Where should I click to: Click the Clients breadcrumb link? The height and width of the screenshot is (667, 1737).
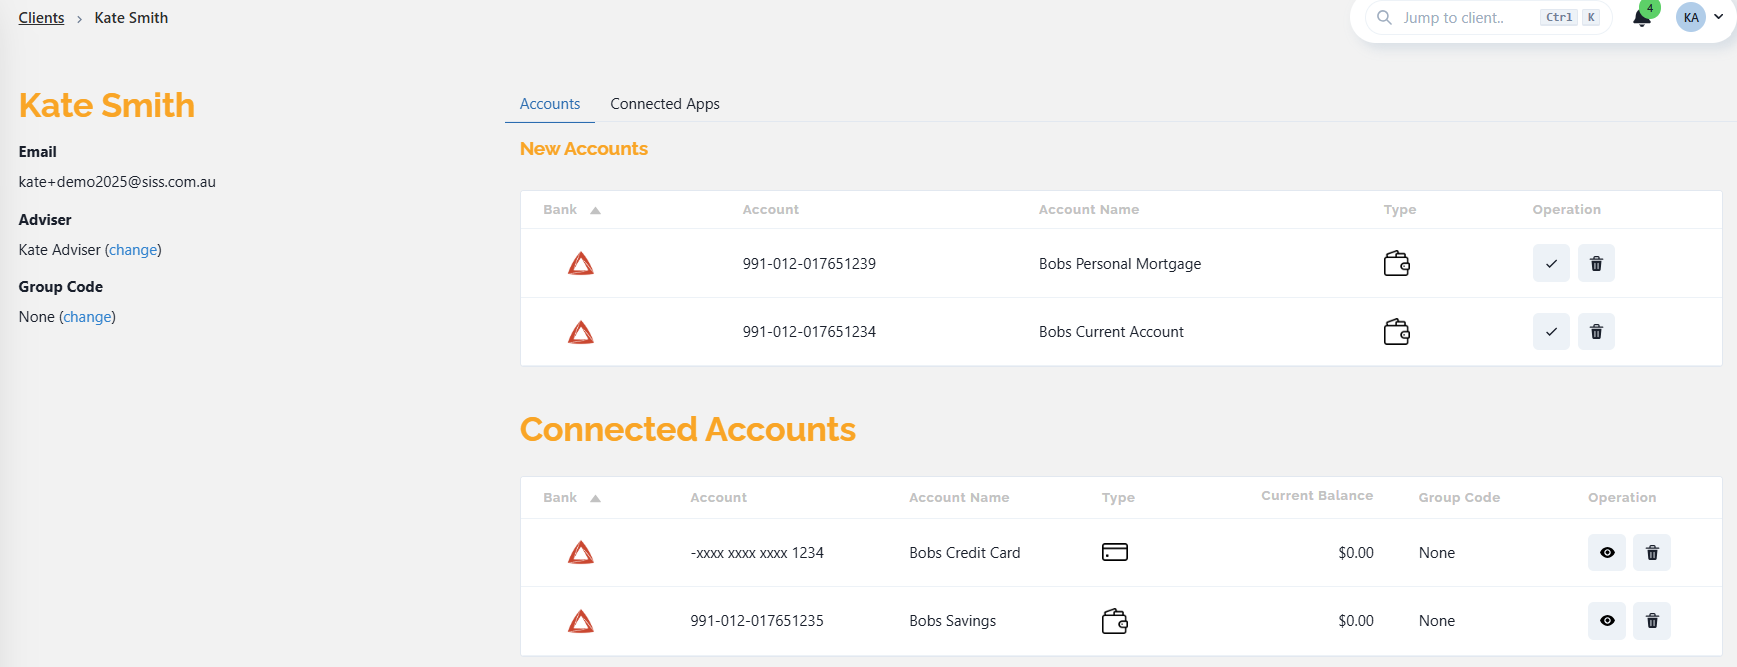41,18
